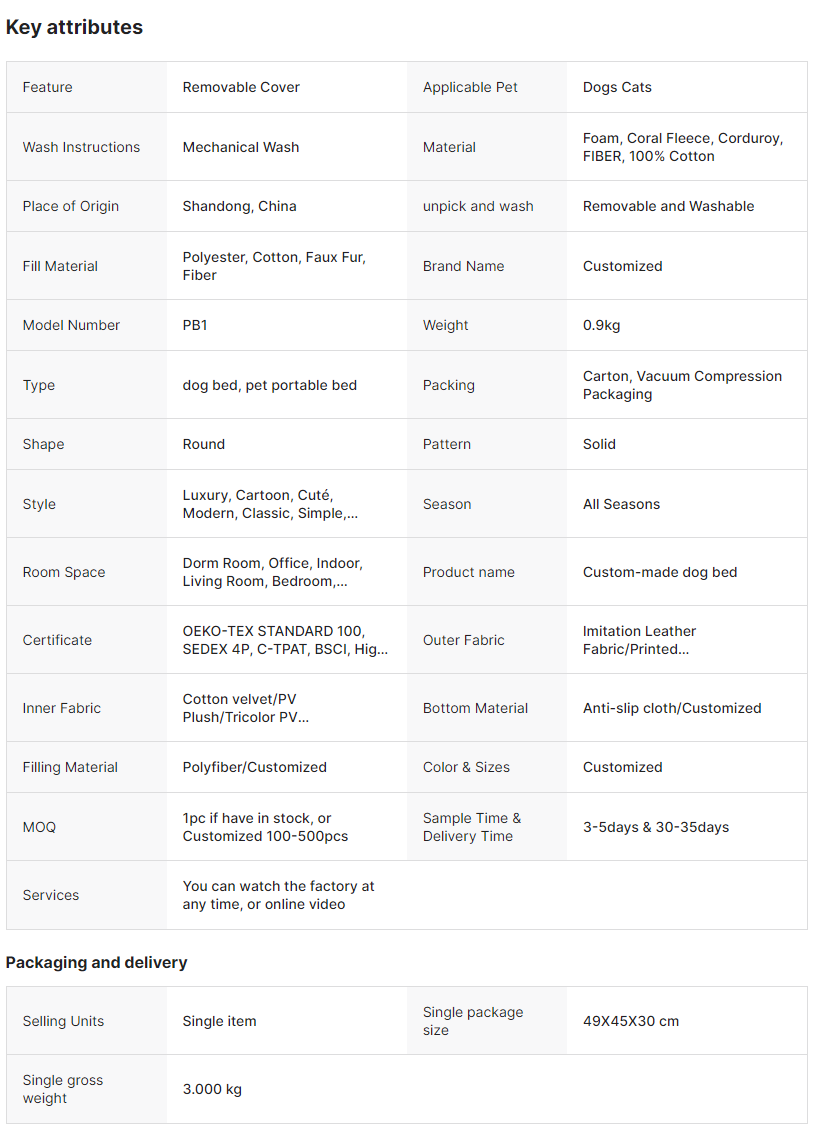Select the 3-5days & 30-35days delivery value

[x=656, y=827]
